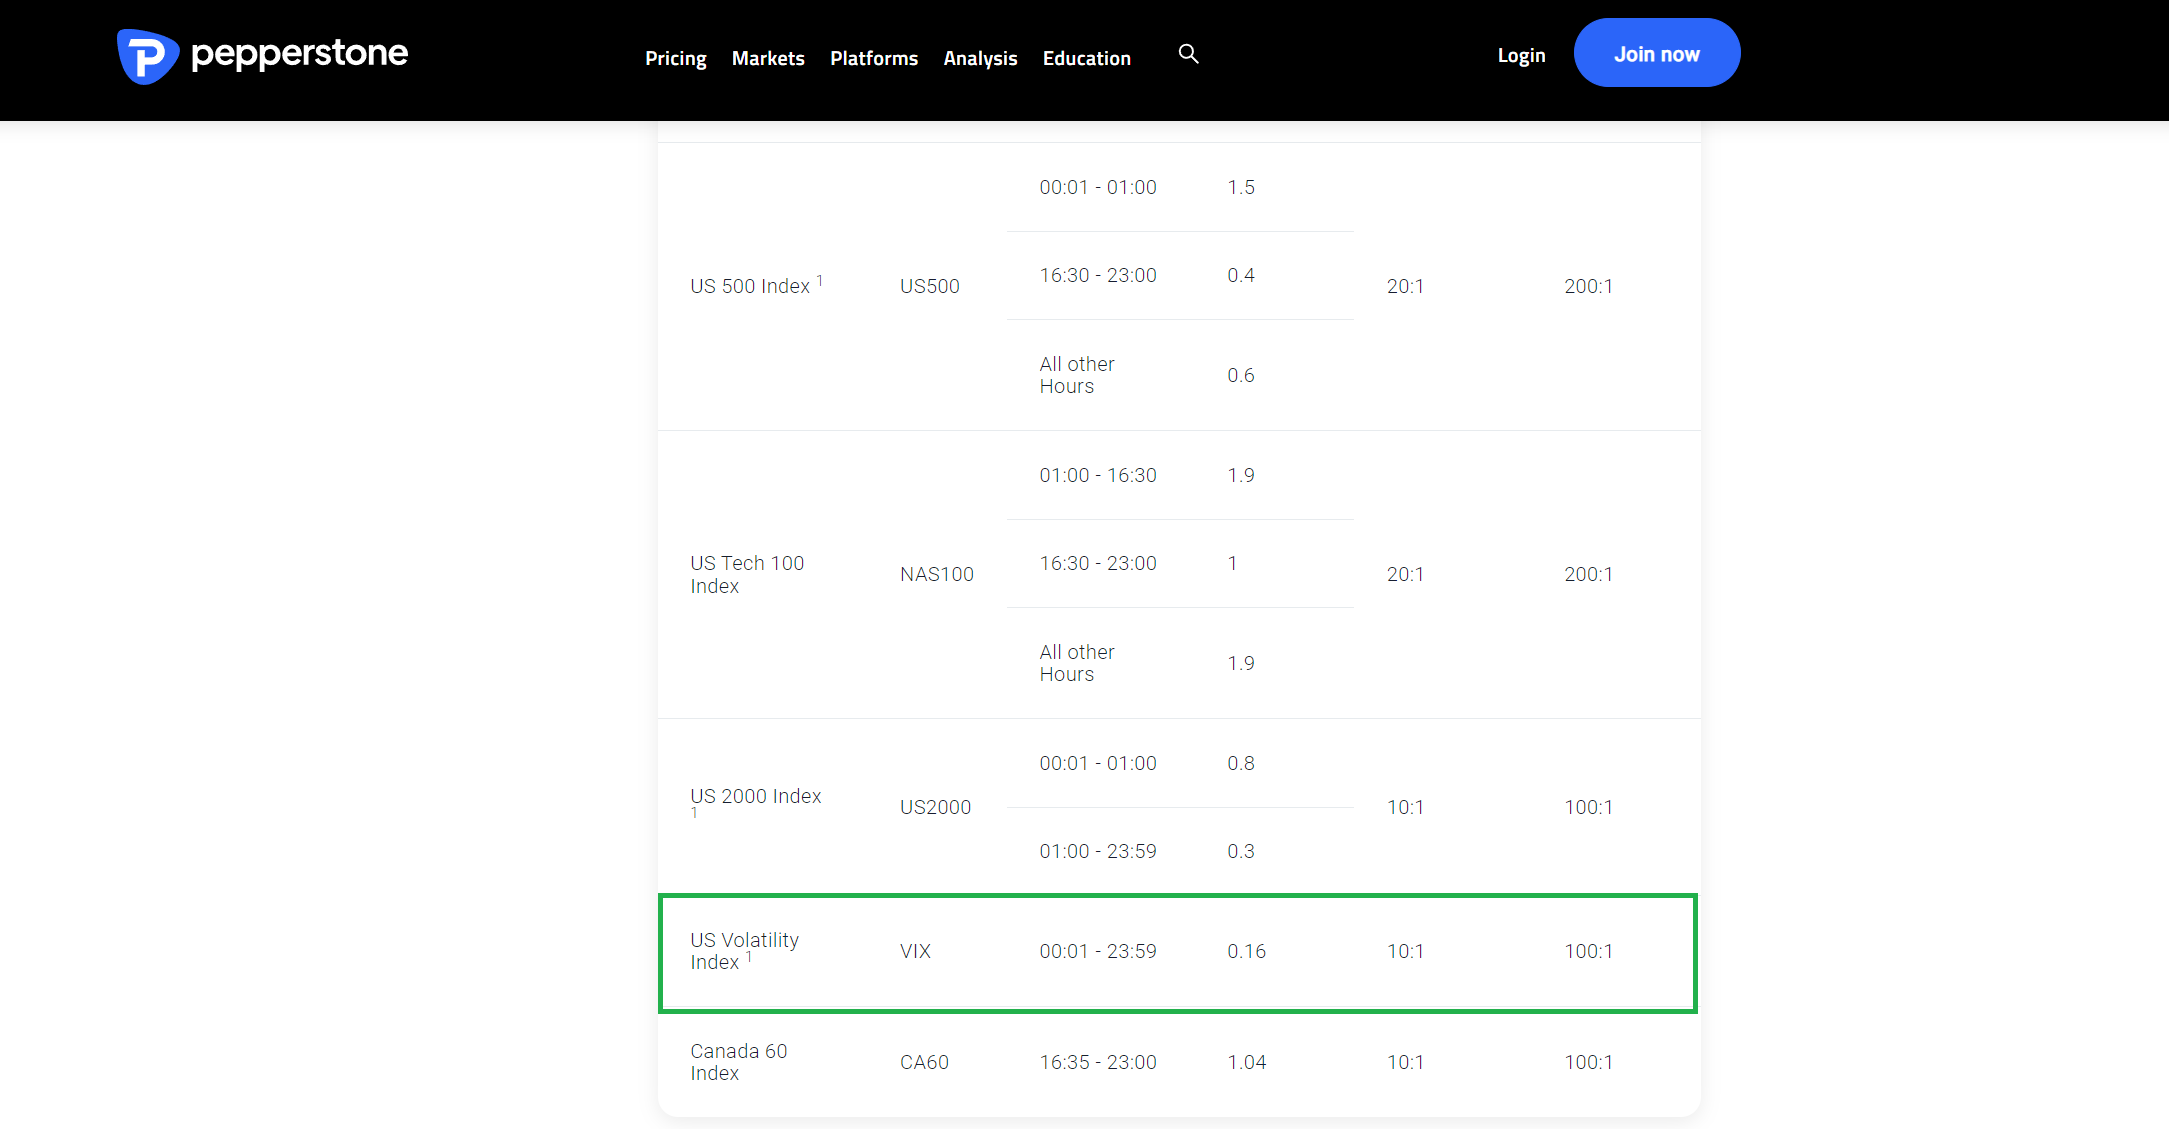
Task: Click the US2000 symbol text
Action: [935, 807]
